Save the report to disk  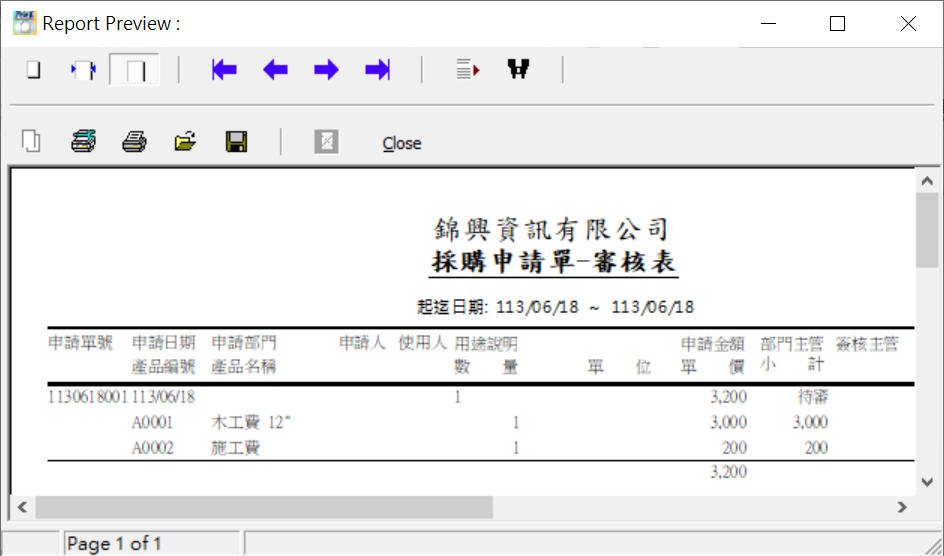click(237, 142)
